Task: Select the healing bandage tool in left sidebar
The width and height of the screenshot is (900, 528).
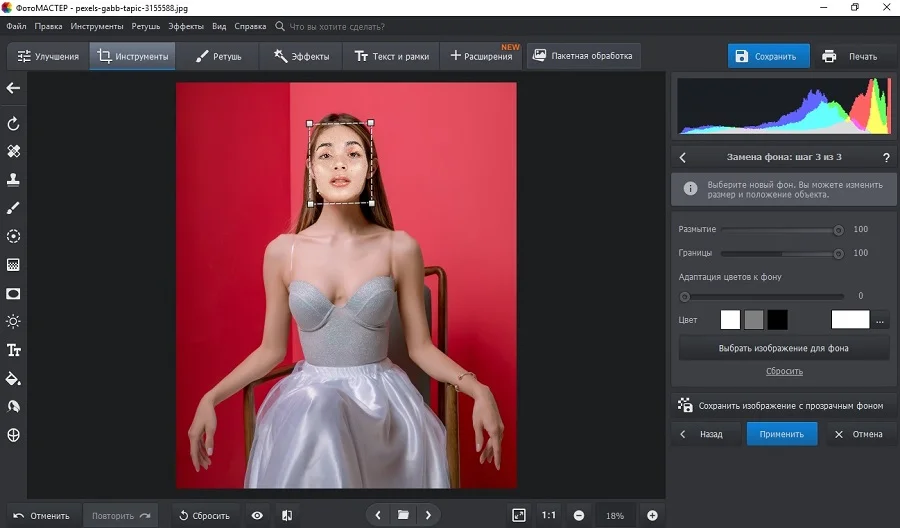Action: [13, 151]
